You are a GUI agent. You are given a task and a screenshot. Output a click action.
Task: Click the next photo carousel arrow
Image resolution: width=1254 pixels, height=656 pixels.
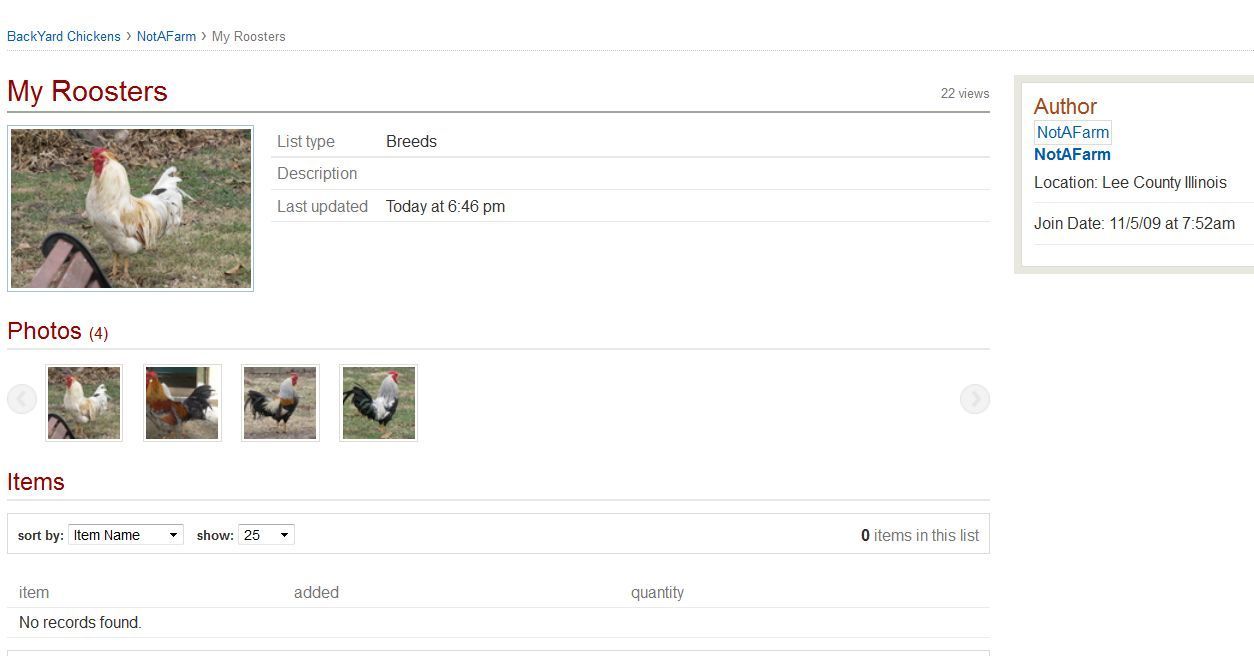(x=975, y=400)
